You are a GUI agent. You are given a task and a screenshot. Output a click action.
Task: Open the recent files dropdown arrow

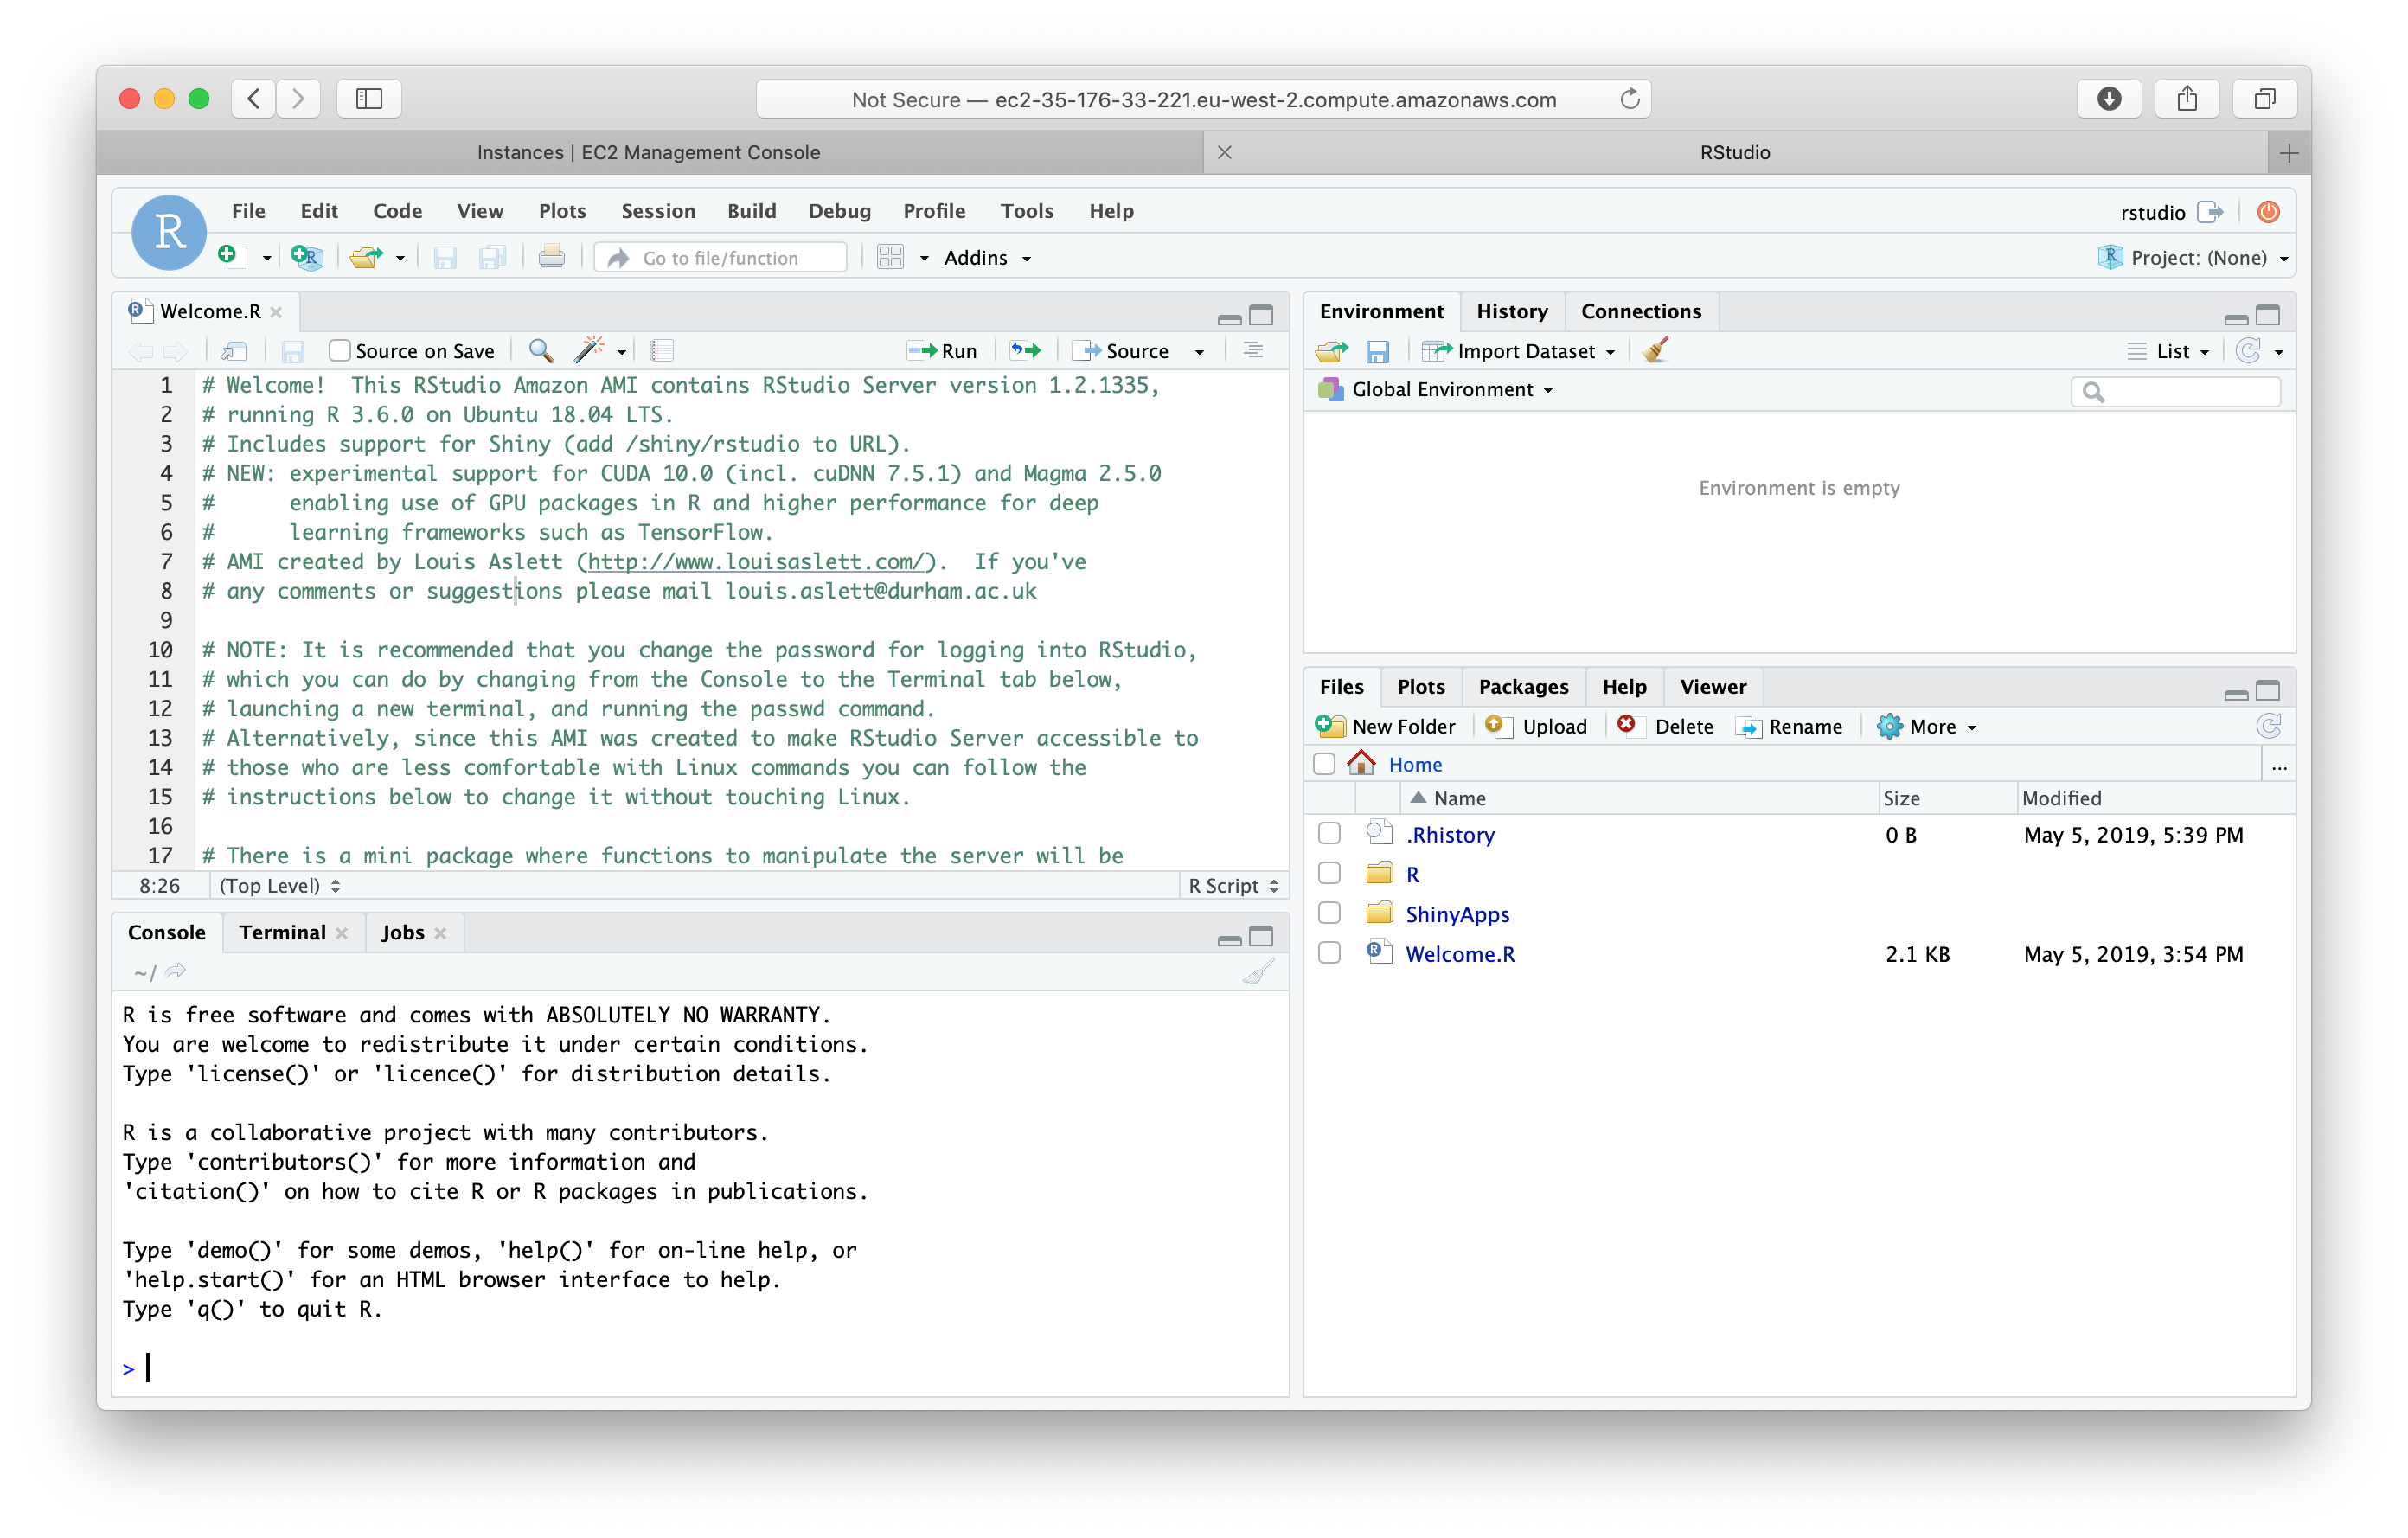tap(400, 258)
